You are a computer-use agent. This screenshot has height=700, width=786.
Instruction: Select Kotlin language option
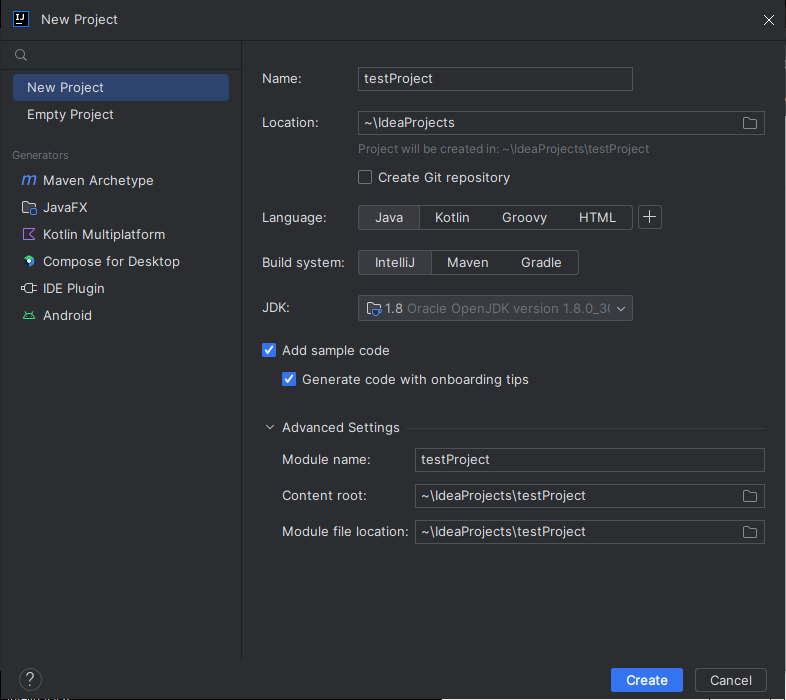click(452, 218)
